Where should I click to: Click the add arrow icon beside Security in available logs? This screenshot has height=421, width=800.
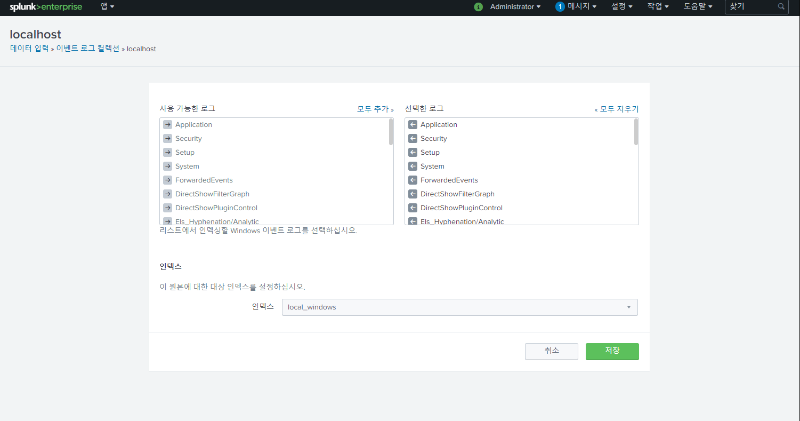click(x=167, y=138)
